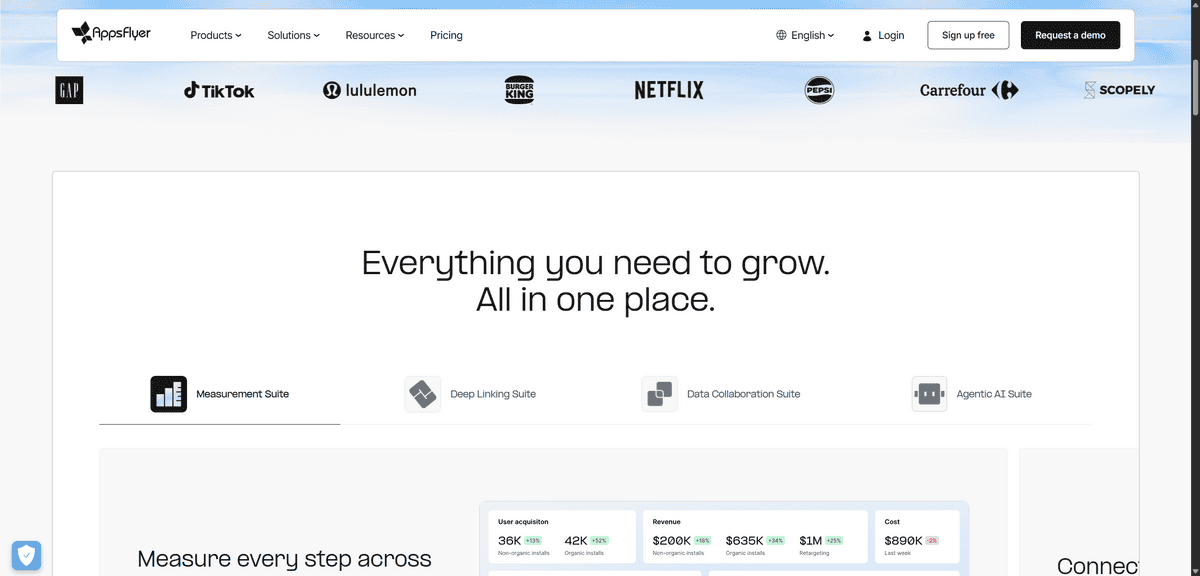The image size is (1200, 576).
Task: Switch to the Deep Linking Suite tab
Action: (492, 394)
